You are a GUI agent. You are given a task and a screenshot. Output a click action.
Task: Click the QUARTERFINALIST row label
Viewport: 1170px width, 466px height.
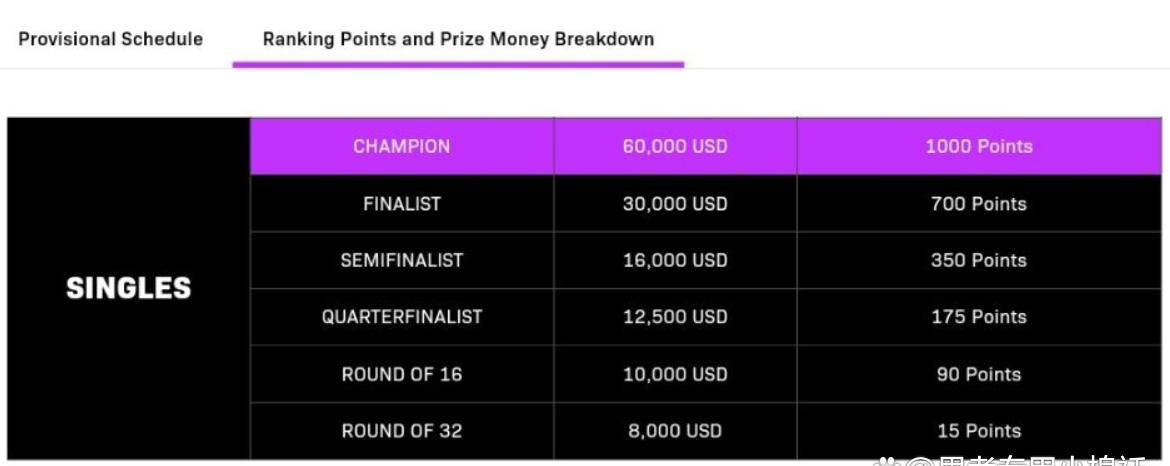point(401,317)
